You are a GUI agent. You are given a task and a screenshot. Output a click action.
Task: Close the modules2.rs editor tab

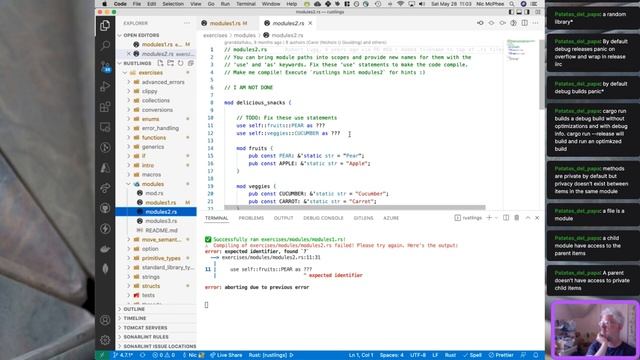[x=310, y=23]
